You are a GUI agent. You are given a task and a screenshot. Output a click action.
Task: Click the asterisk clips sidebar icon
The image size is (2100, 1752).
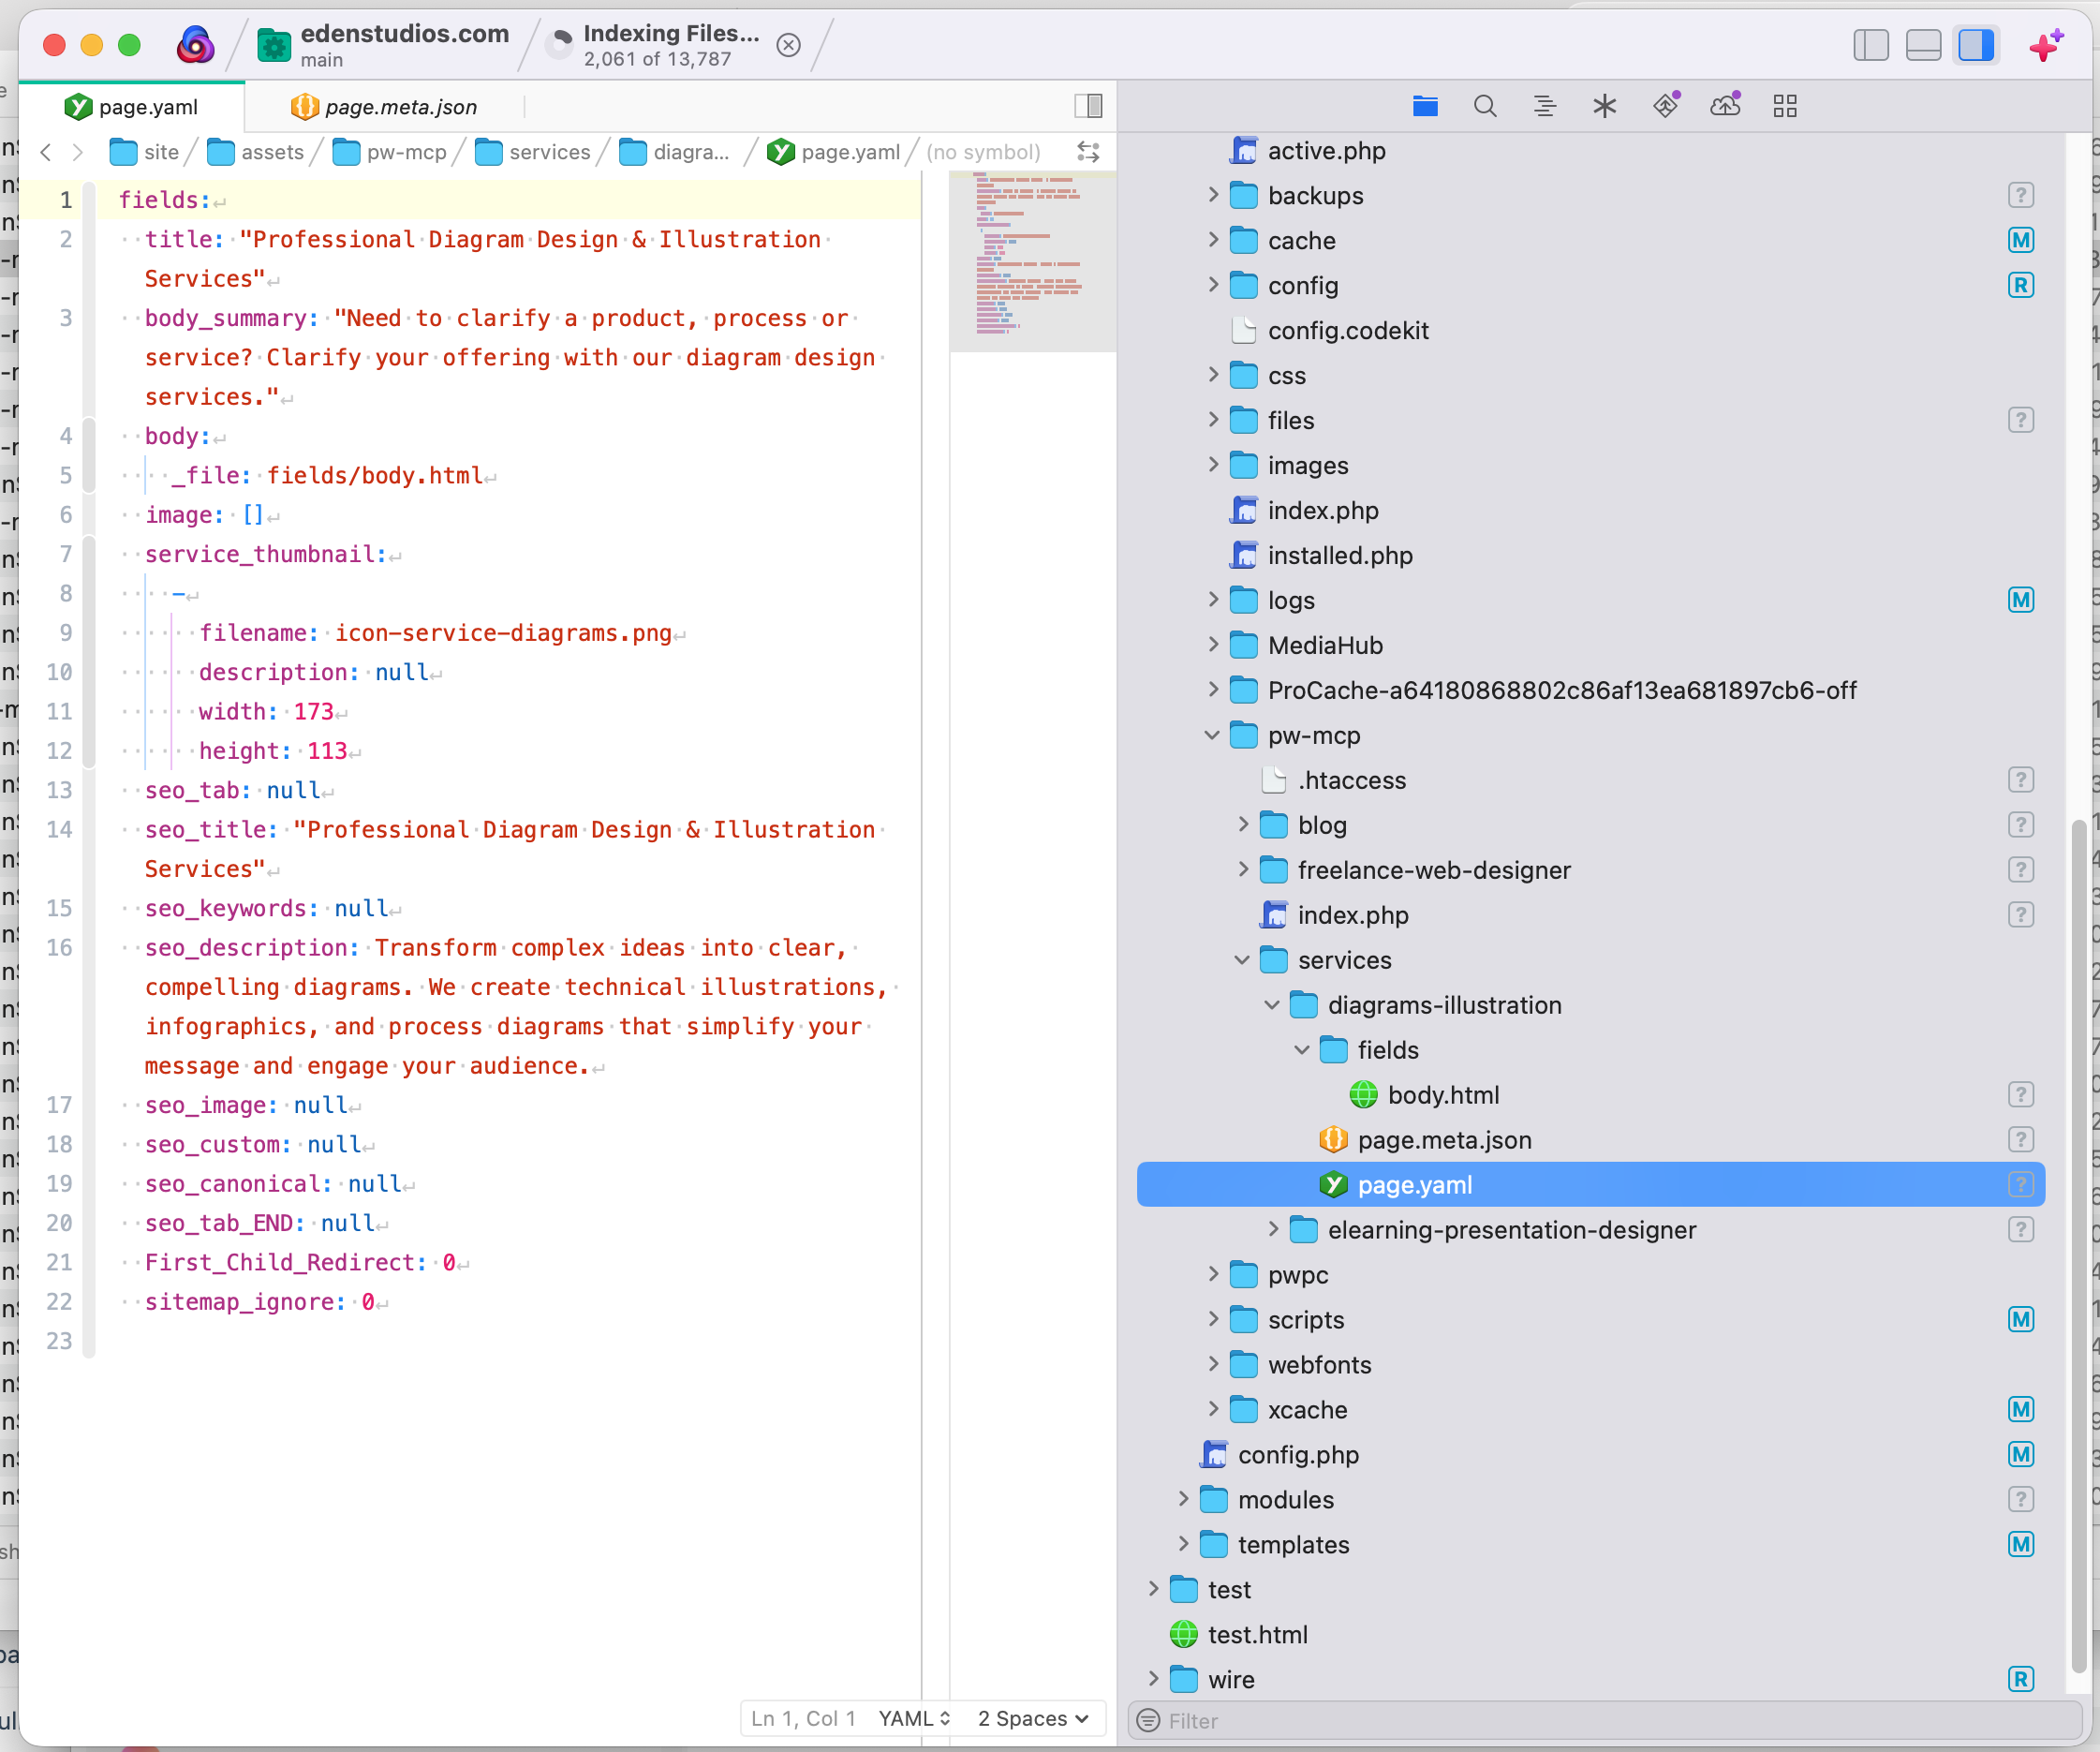coord(1604,106)
